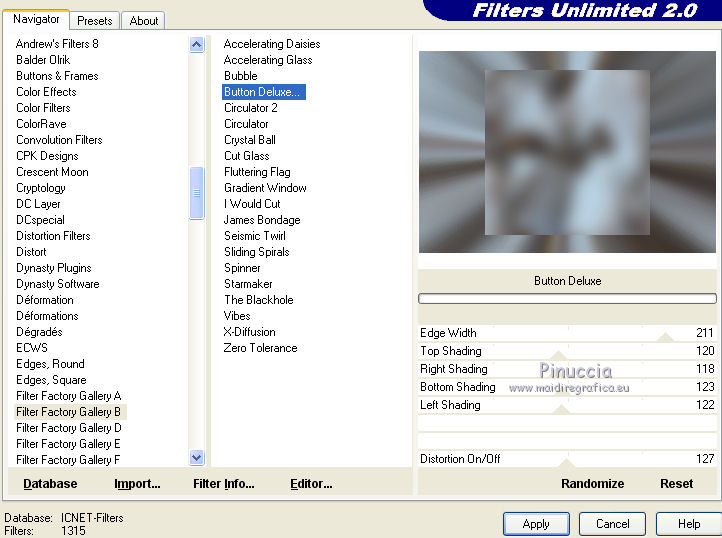Click Import... to add filters
Viewport: 722px width, 538px height.
[137, 484]
